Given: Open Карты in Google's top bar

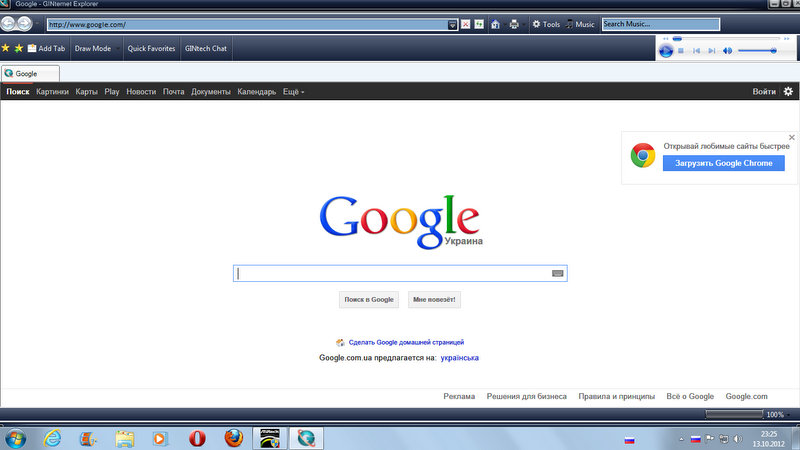Looking at the screenshot, I should [86, 92].
